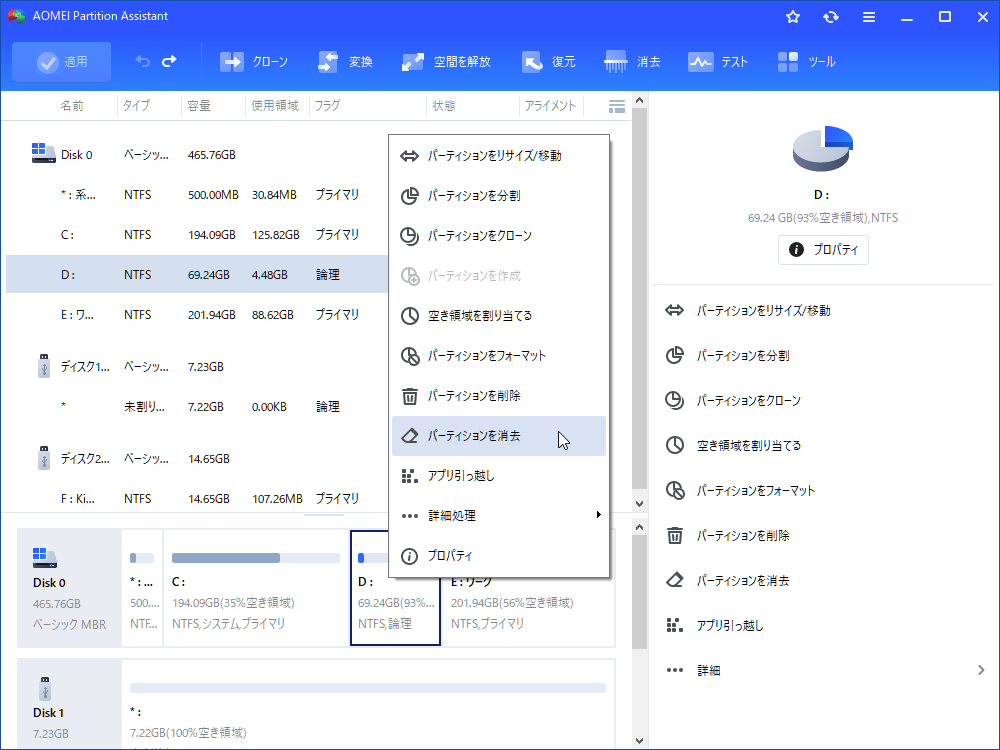Select the Disk 0 row in list
The width and height of the screenshot is (1000, 750).
click(197, 155)
